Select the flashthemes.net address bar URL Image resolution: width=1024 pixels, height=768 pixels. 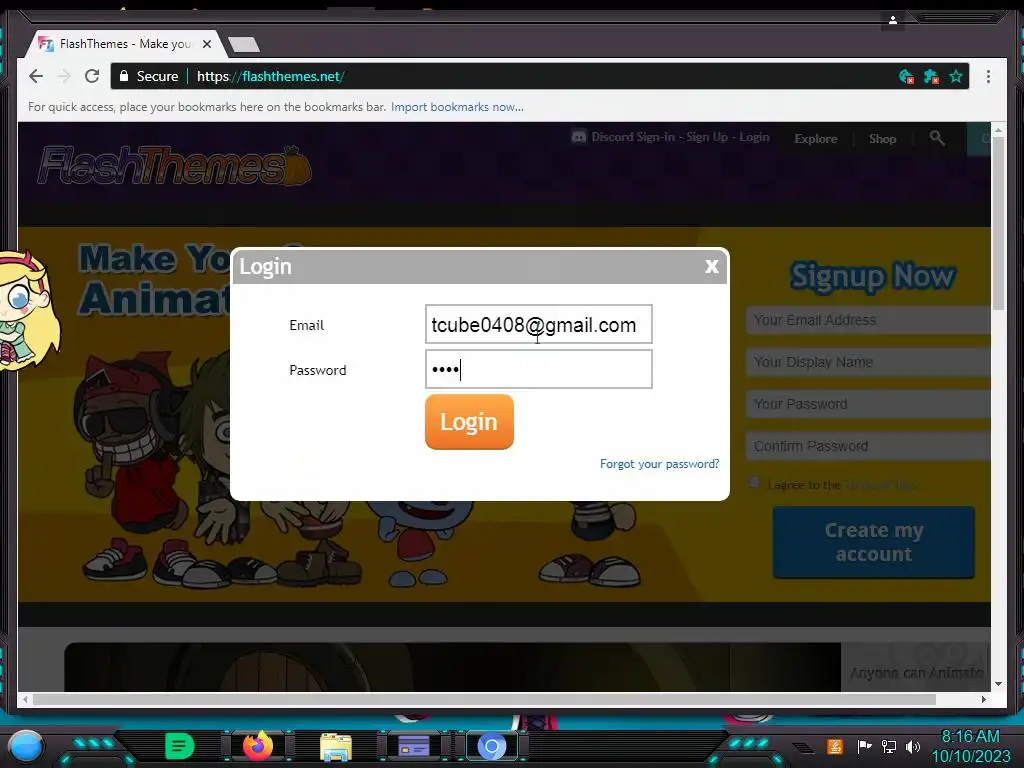[x=270, y=76]
